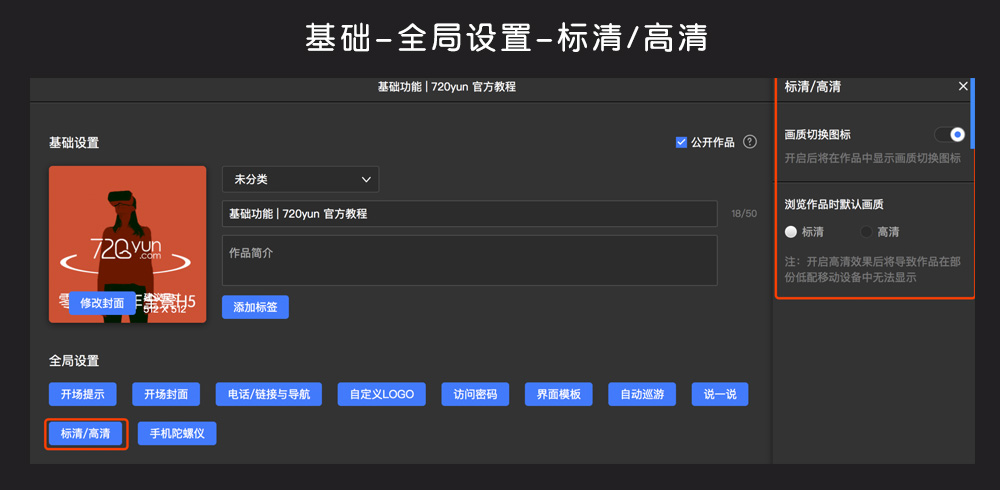Select the 标清 radio option
Viewport: 1000px width, 490px height.
[x=791, y=232]
